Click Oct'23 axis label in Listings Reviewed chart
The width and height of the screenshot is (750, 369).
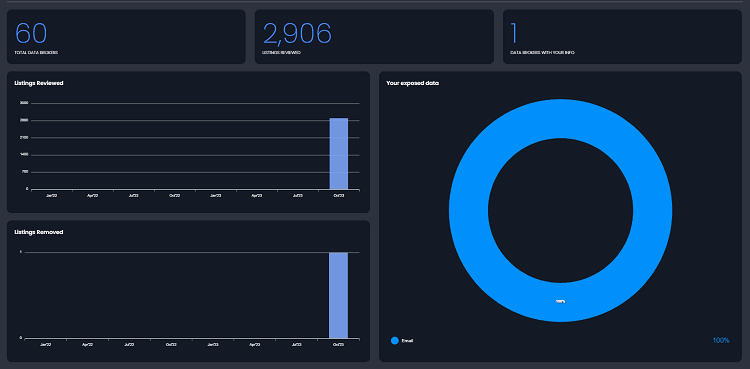tap(338, 196)
